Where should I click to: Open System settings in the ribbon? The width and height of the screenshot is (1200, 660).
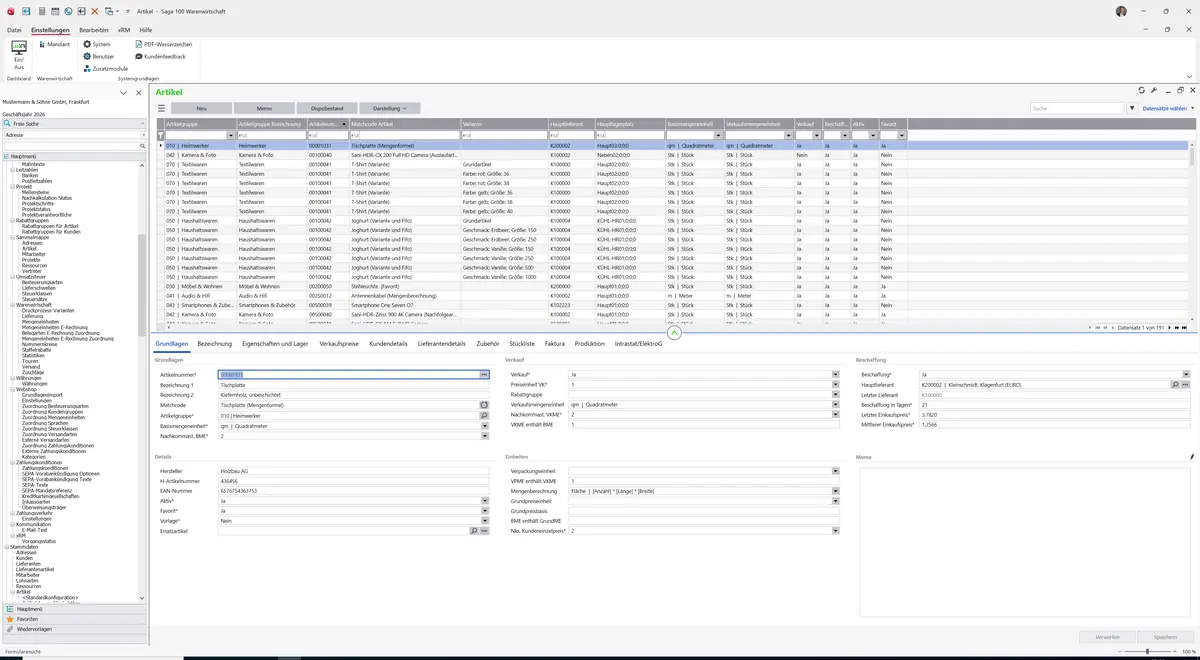(97, 45)
